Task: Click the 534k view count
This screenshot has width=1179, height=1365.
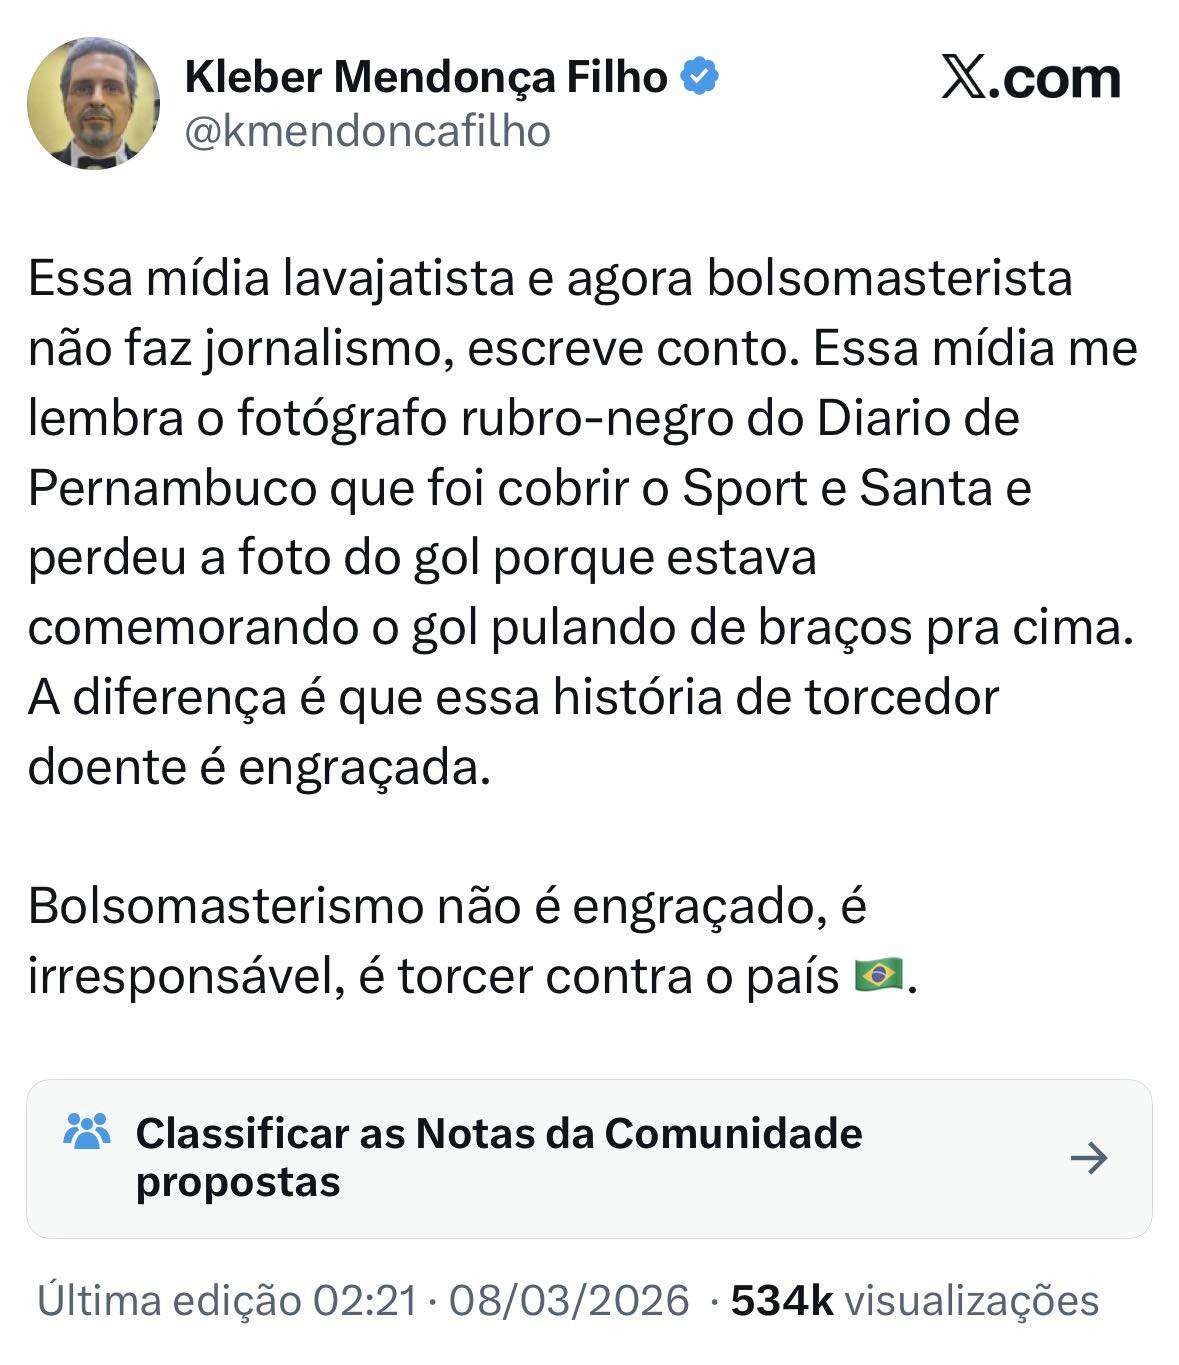Action: [x=782, y=1301]
